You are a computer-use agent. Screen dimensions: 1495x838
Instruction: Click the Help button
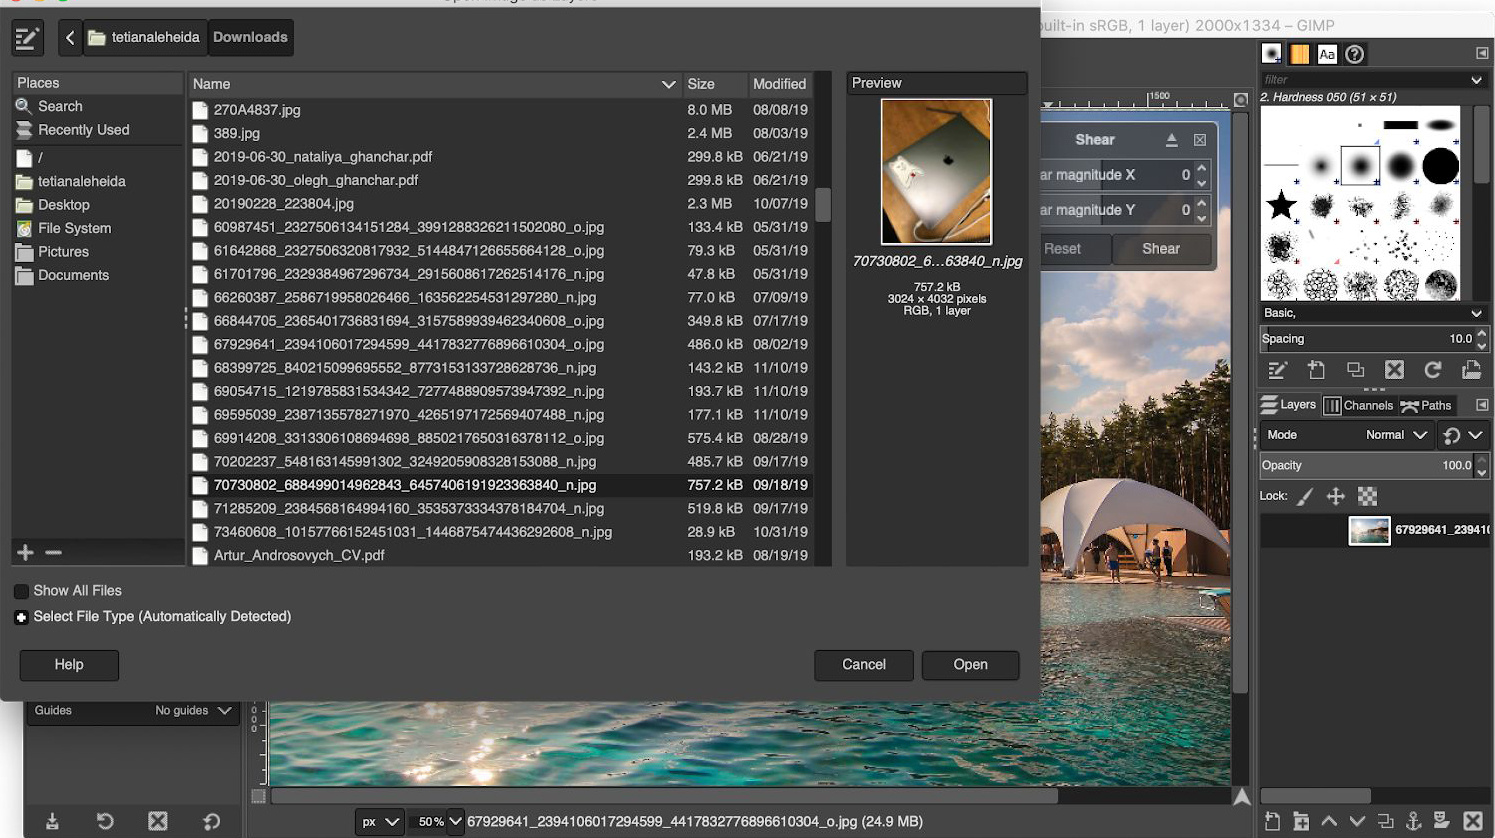[69, 665]
